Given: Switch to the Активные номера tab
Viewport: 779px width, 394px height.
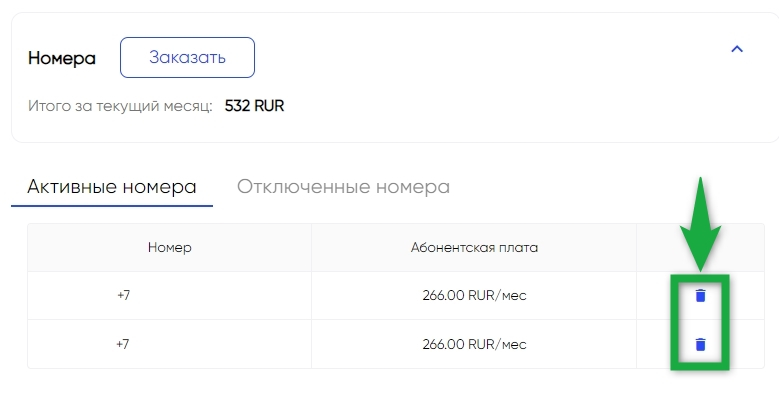Looking at the screenshot, I should [112, 187].
